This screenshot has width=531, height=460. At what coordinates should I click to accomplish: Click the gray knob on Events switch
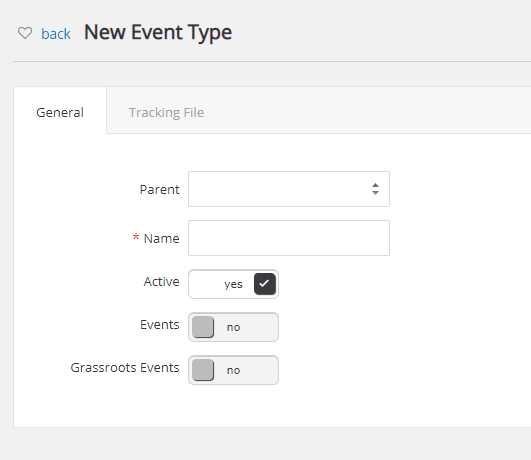203,327
